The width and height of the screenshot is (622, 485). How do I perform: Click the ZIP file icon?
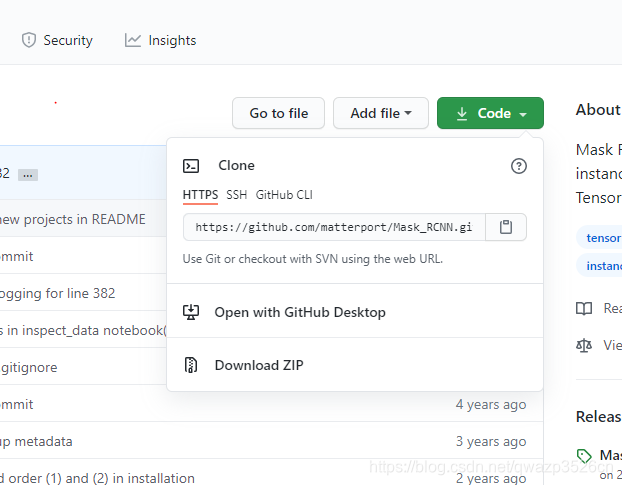[x=191, y=365]
